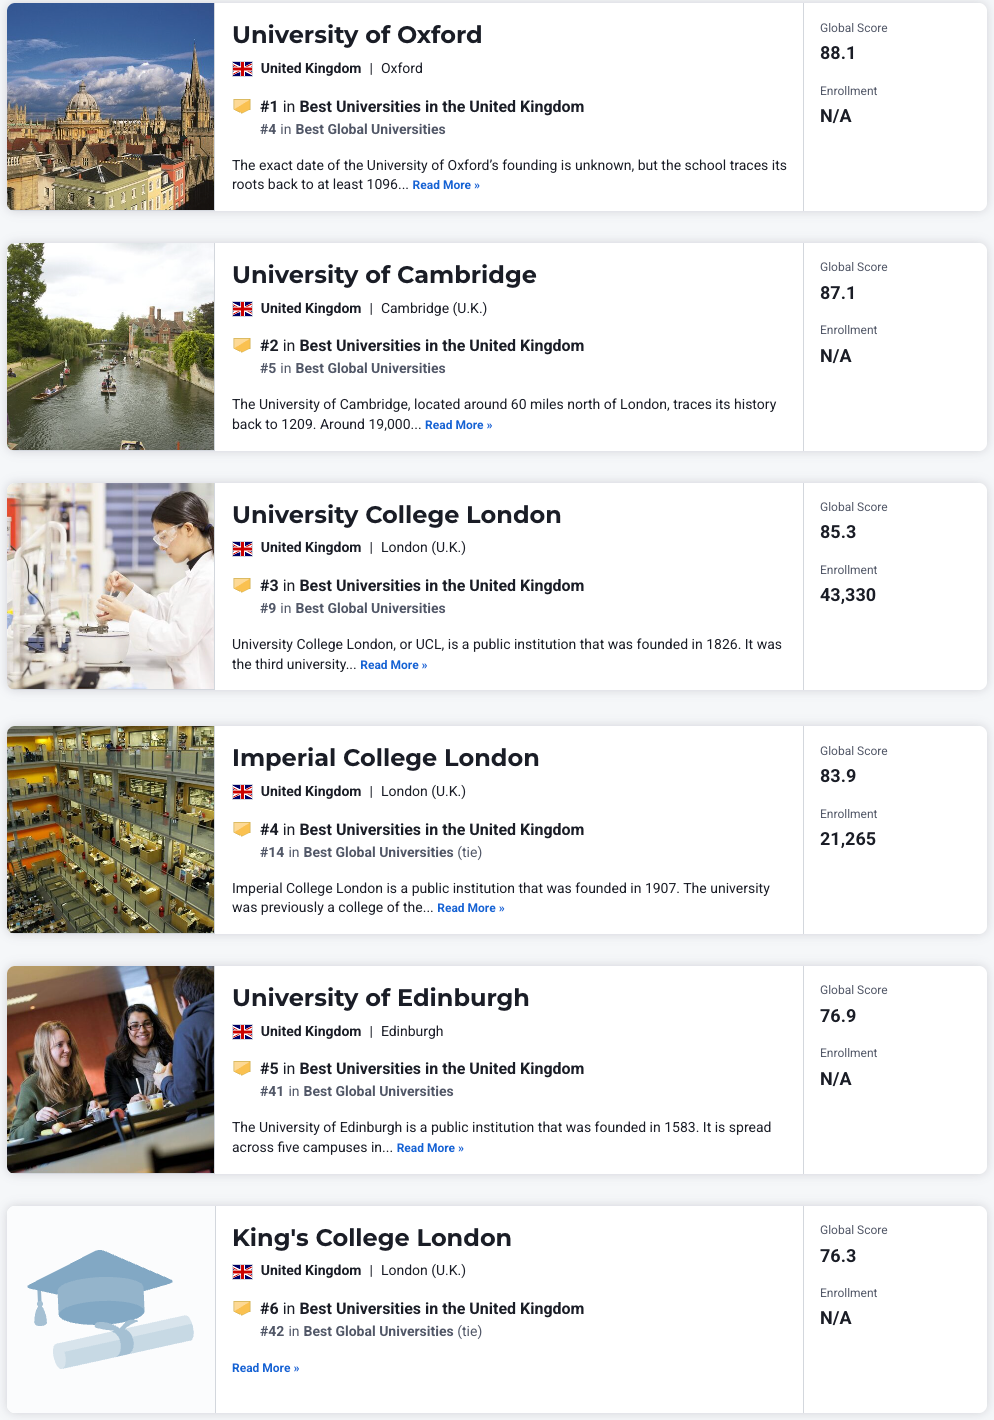Screen dimensions: 994x1420
Task: Open Best Global Universities link under Edinburgh
Action: (378, 1091)
